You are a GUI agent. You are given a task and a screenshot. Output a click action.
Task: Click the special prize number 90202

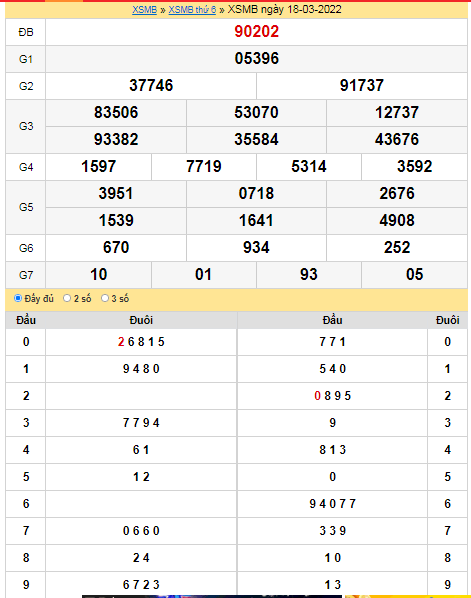(257, 32)
